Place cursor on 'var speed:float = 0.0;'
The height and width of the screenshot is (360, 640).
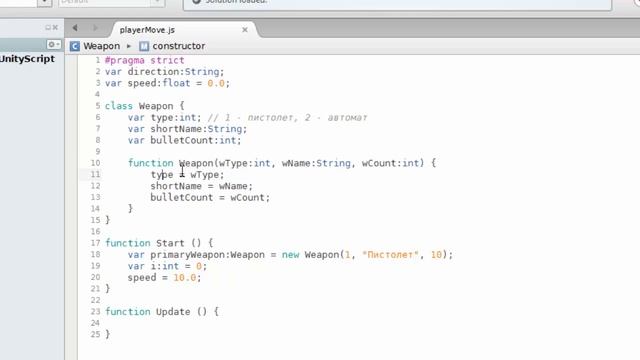(x=167, y=83)
